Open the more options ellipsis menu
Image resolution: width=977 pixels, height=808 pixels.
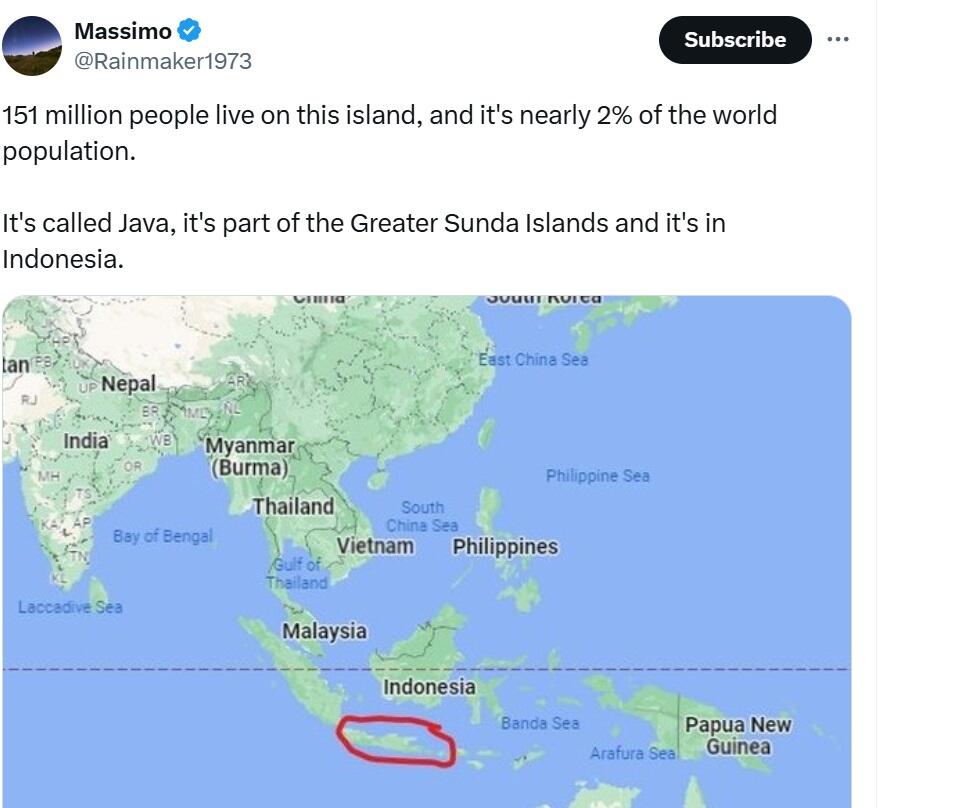coord(838,40)
